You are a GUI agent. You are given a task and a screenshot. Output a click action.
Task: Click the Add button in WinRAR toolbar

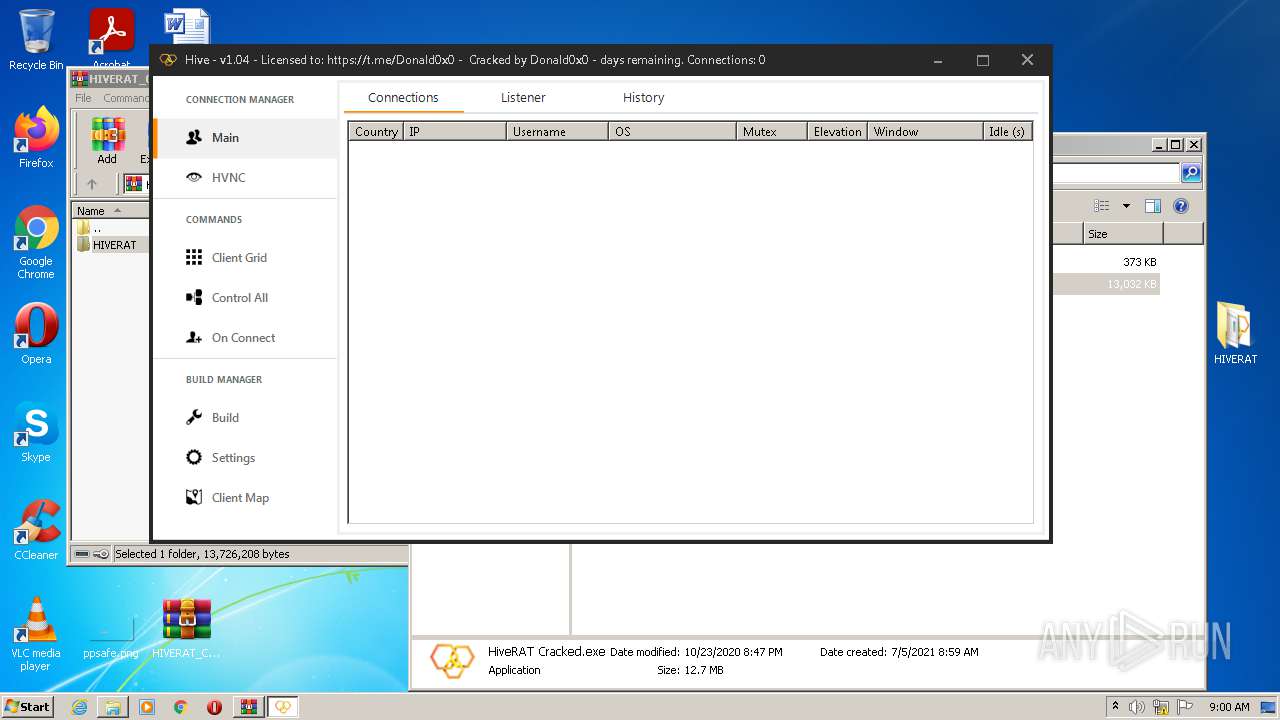click(107, 141)
